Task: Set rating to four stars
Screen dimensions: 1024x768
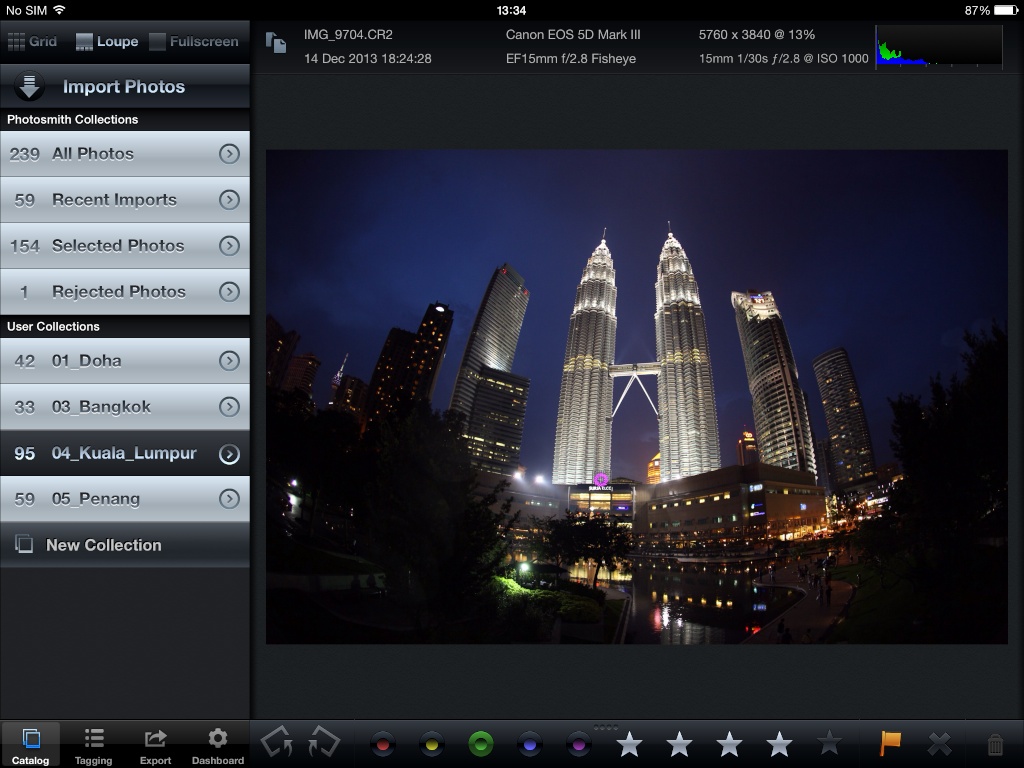Action: pos(779,743)
